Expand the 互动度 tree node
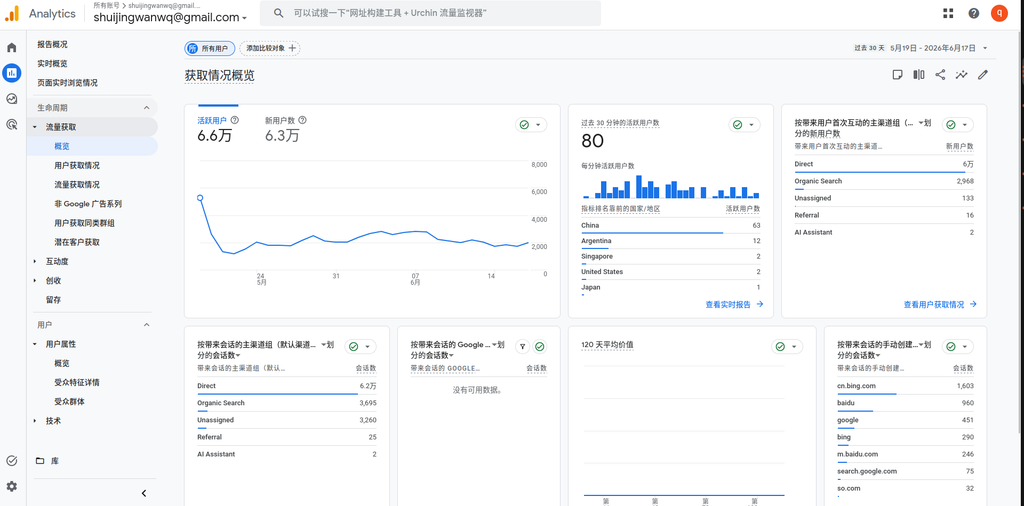 click(35, 262)
